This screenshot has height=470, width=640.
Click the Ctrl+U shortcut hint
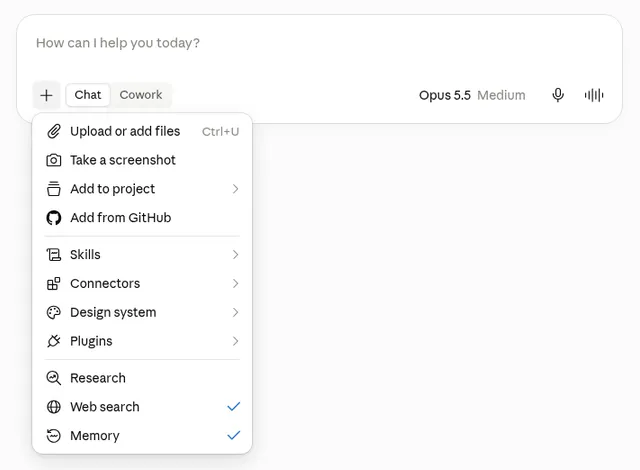(220, 132)
